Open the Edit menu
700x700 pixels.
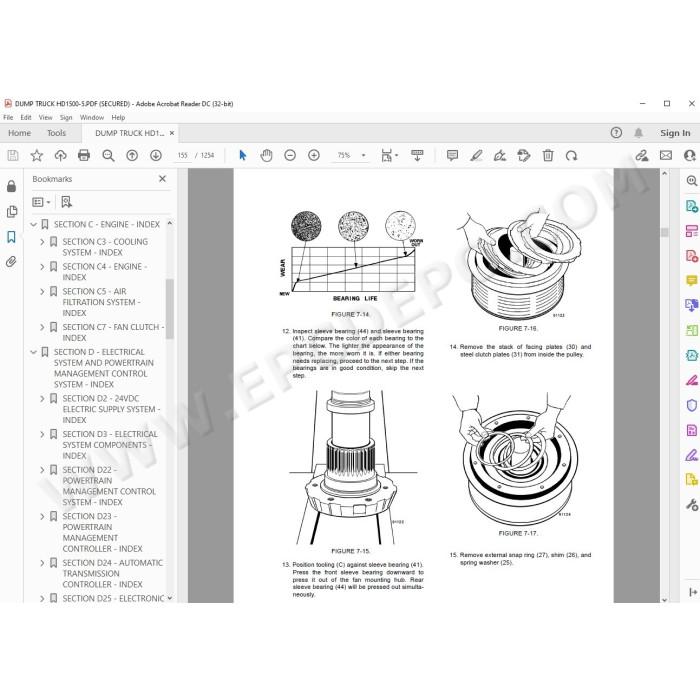pyautogui.click(x=26, y=117)
